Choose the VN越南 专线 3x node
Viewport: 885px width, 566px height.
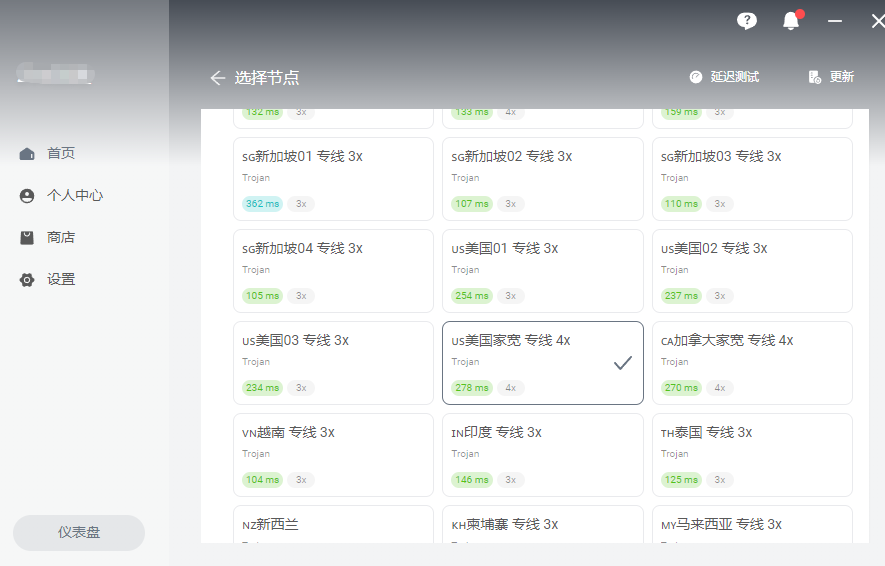pos(334,455)
